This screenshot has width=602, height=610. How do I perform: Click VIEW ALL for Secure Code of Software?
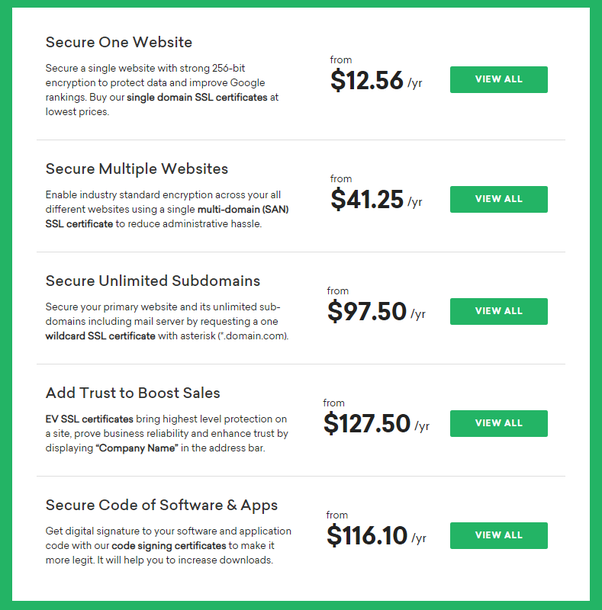pyautogui.click(x=498, y=535)
